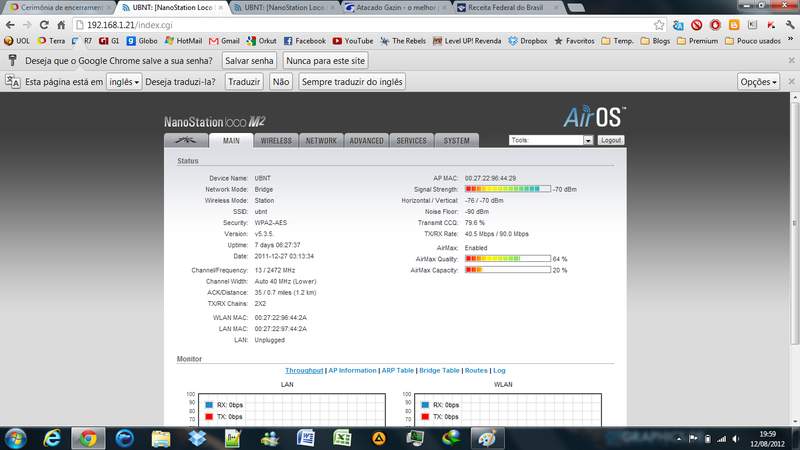Screen dimensions: 800x450
Task: Open the Gmail bookmark
Action: click(x=224, y=41)
